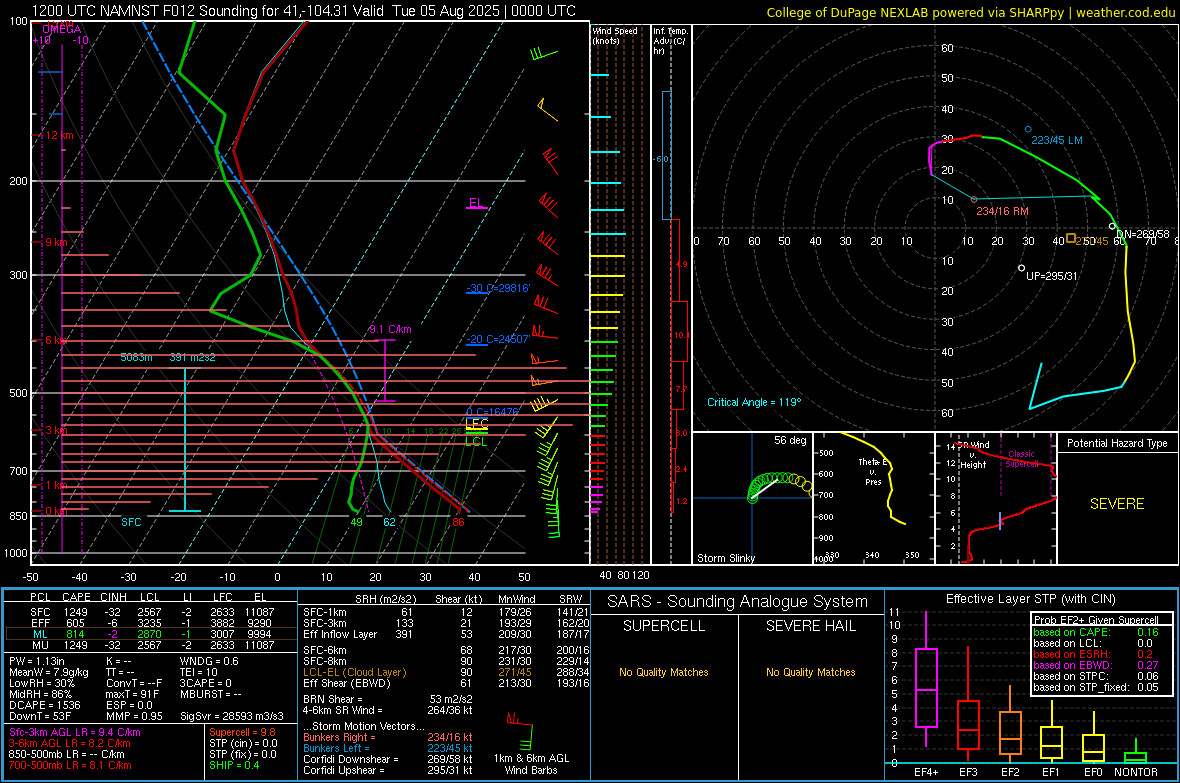Select the MU parcel row in CAPE table
1180x783 pixels.
point(148,645)
